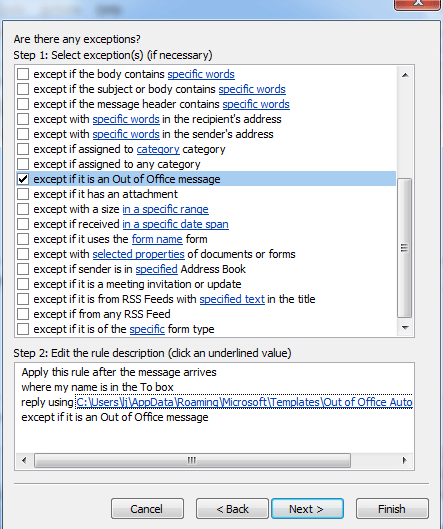Go back with the Back button
The width and height of the screenshot is (443, 529).
[232, 509]
